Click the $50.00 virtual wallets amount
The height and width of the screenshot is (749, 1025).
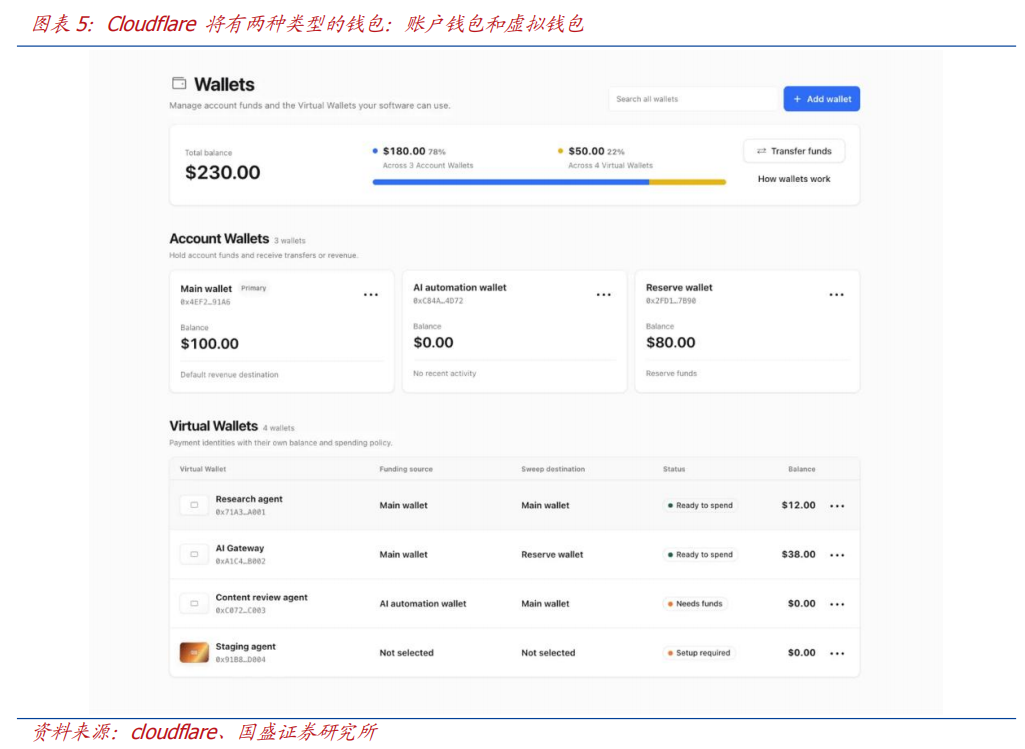click(x=586, y=151)
